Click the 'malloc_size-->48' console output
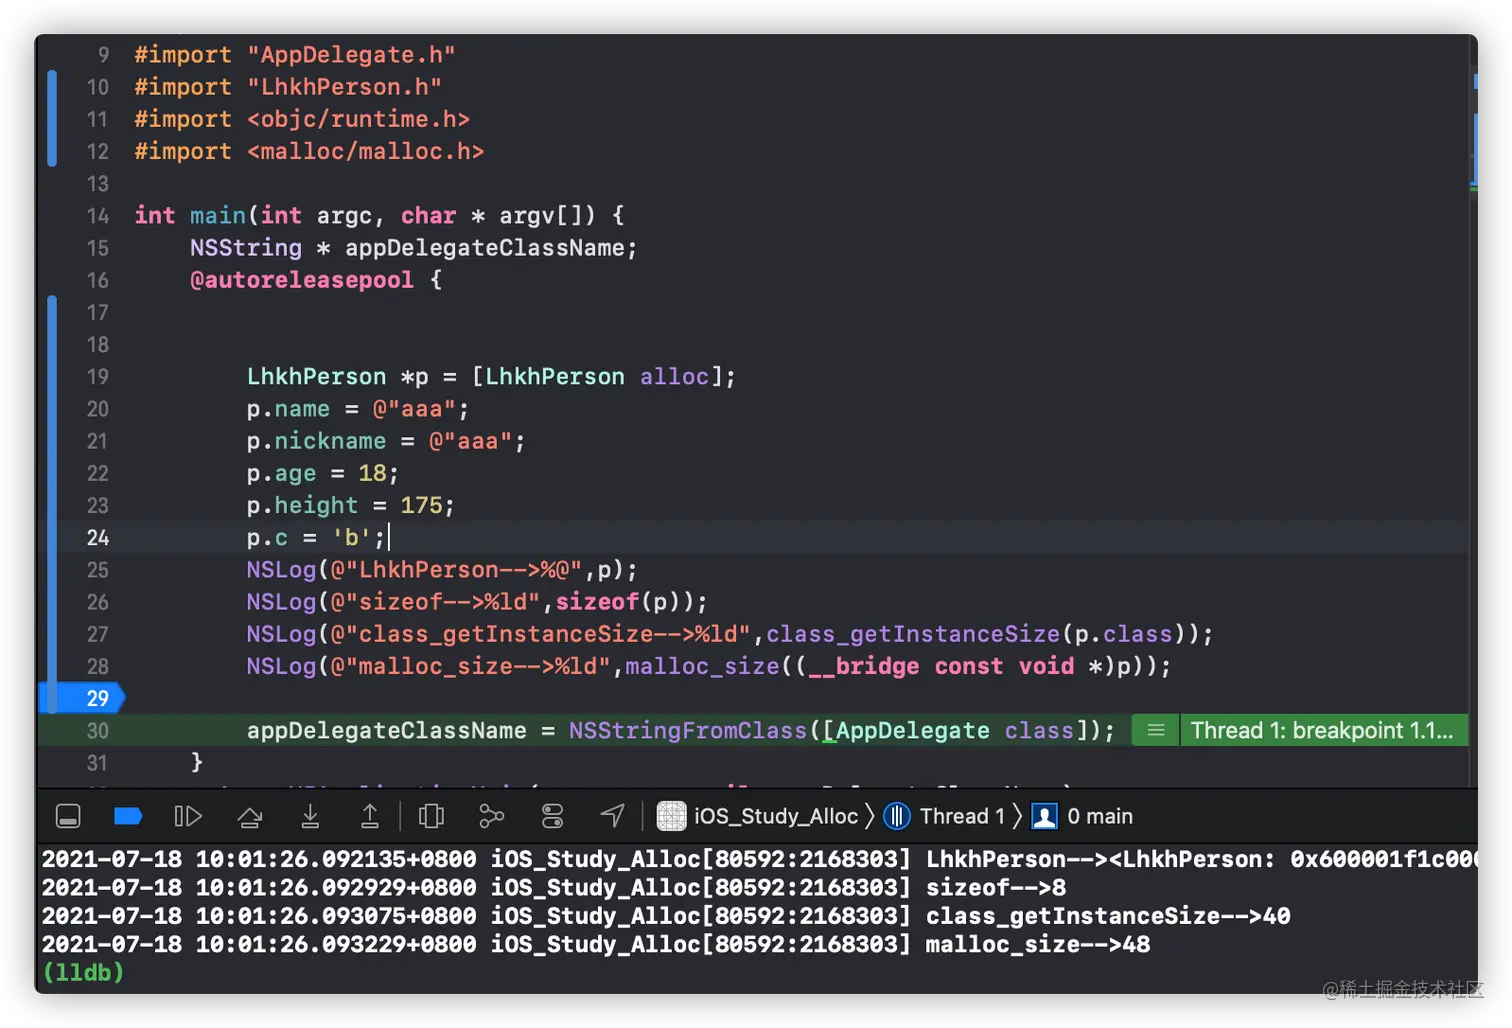The width and height of the screenshot is (1512, 1028). pyautogui.click(x=1038, y=944)
